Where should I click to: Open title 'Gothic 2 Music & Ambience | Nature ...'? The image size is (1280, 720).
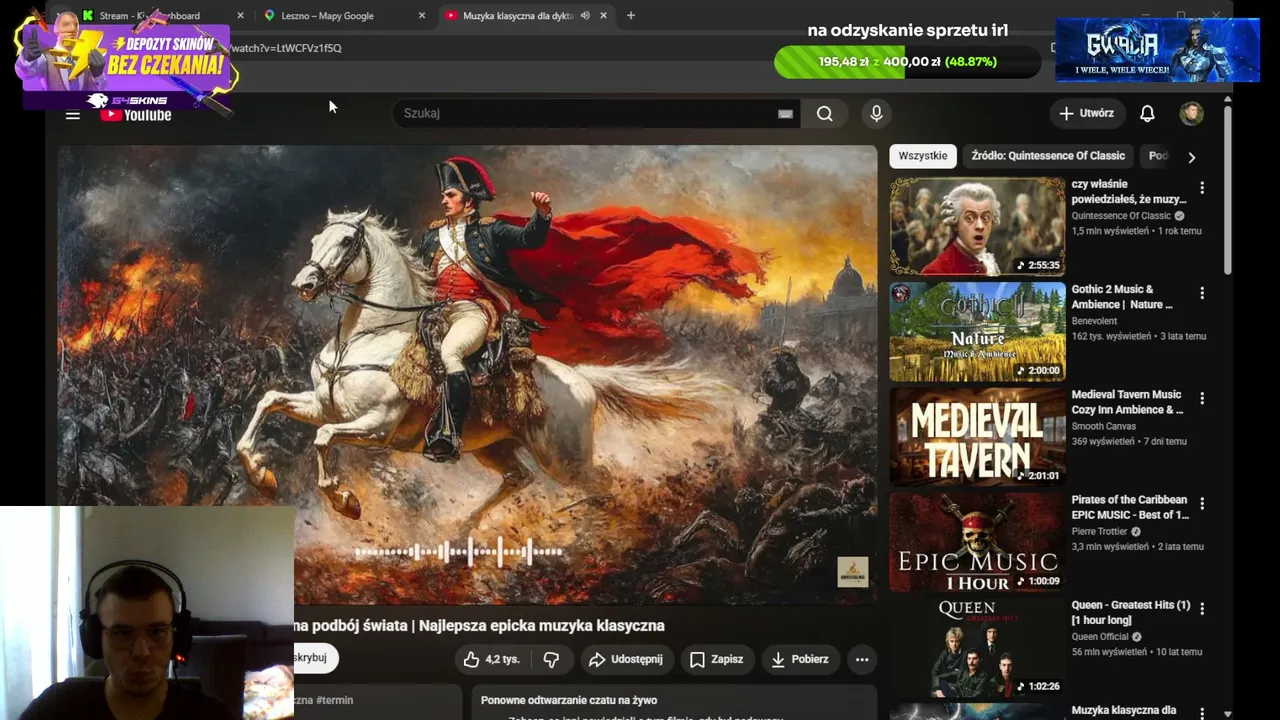point(1122,297)
